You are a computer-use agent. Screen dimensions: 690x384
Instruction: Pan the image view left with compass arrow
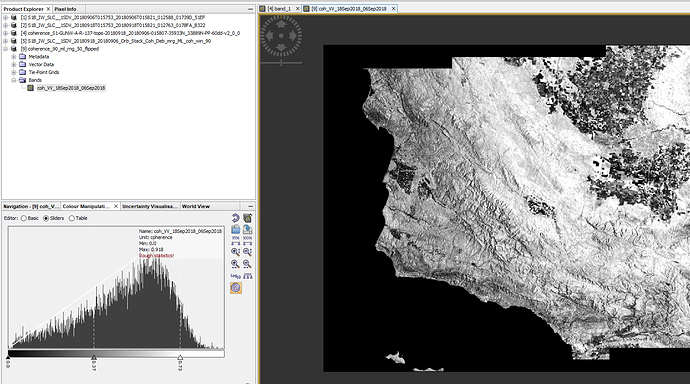coord(270,36)
